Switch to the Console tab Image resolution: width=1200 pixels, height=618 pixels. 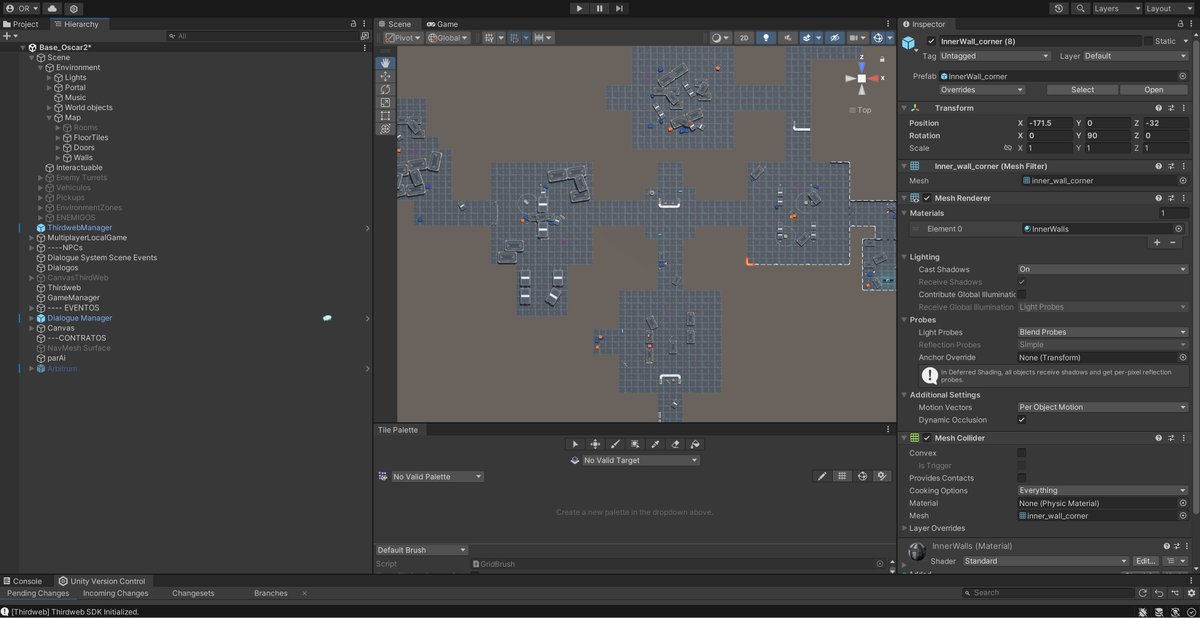tap(22, 581)
